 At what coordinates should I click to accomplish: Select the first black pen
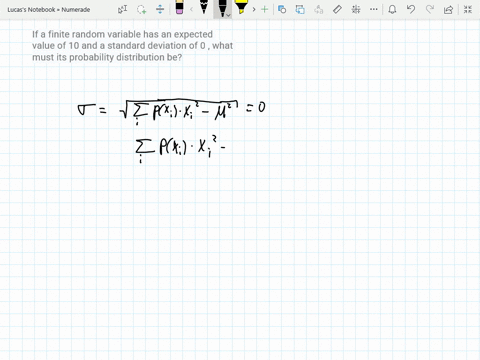(x=204, y=7)
